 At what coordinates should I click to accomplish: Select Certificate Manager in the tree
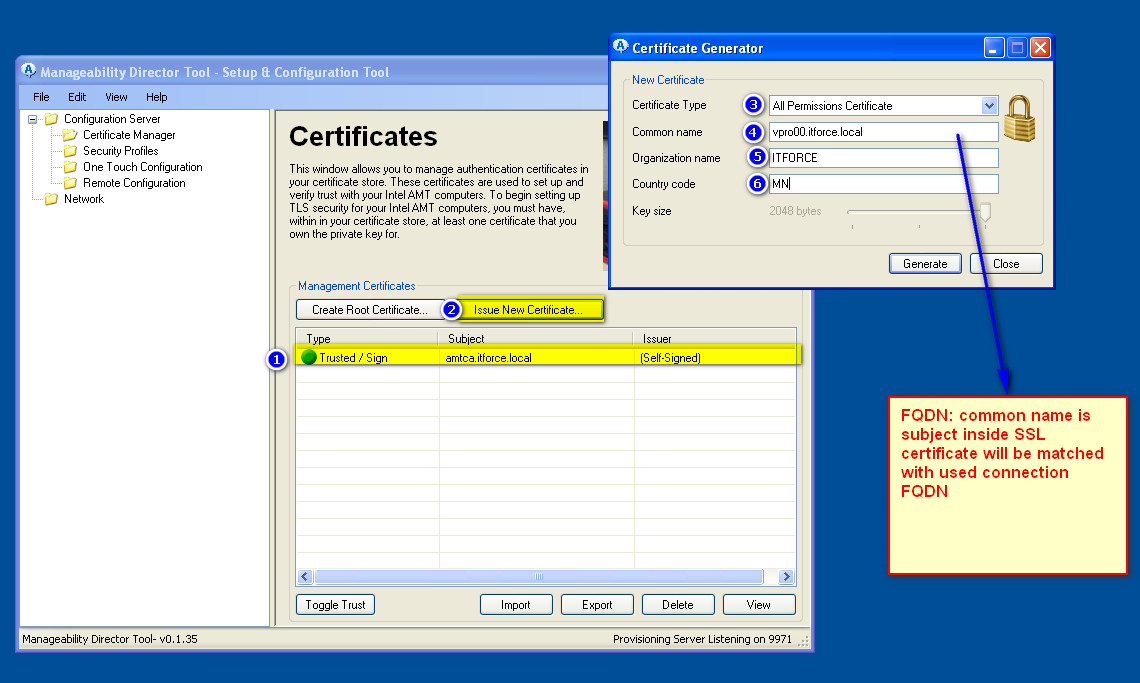coord(129,135)
